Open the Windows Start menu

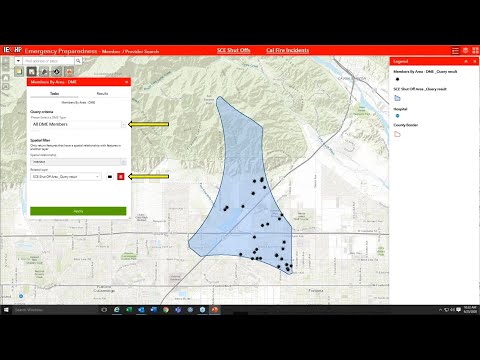[x=6, y=310]
